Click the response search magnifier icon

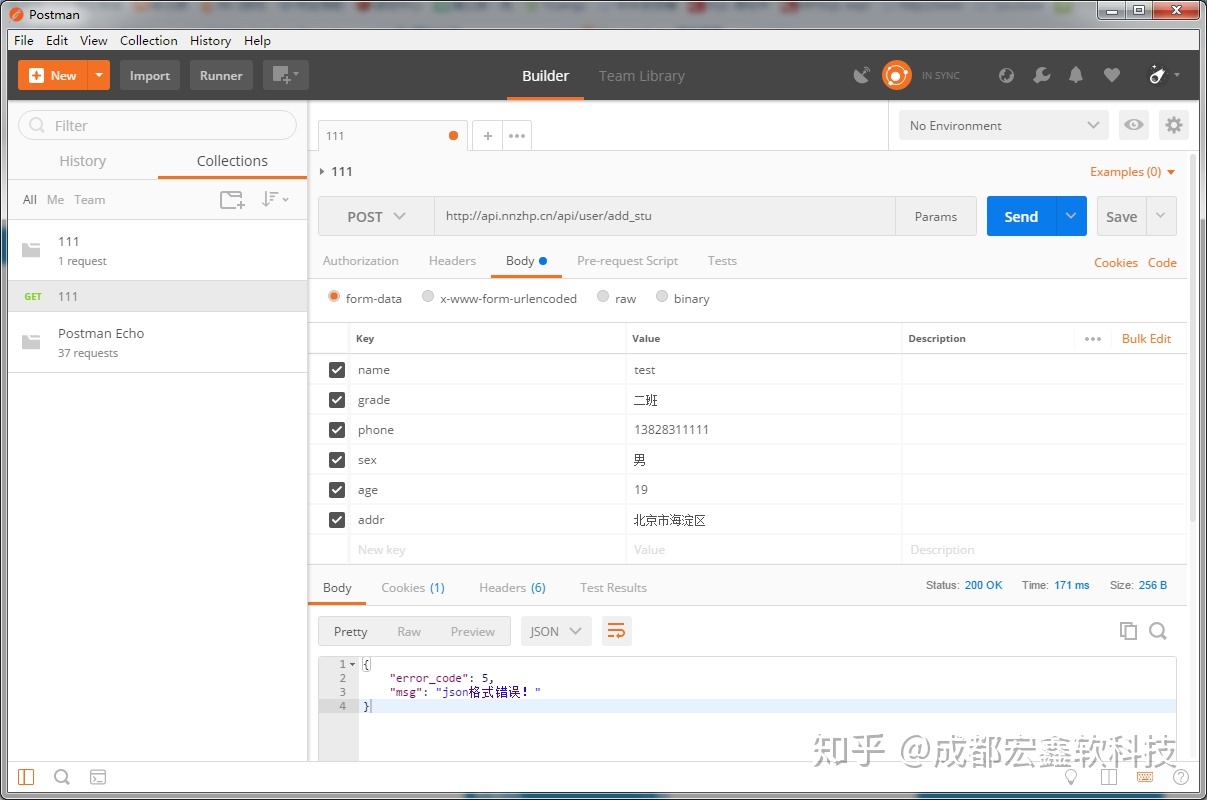pyautogui.click(x=1158, y=631)
